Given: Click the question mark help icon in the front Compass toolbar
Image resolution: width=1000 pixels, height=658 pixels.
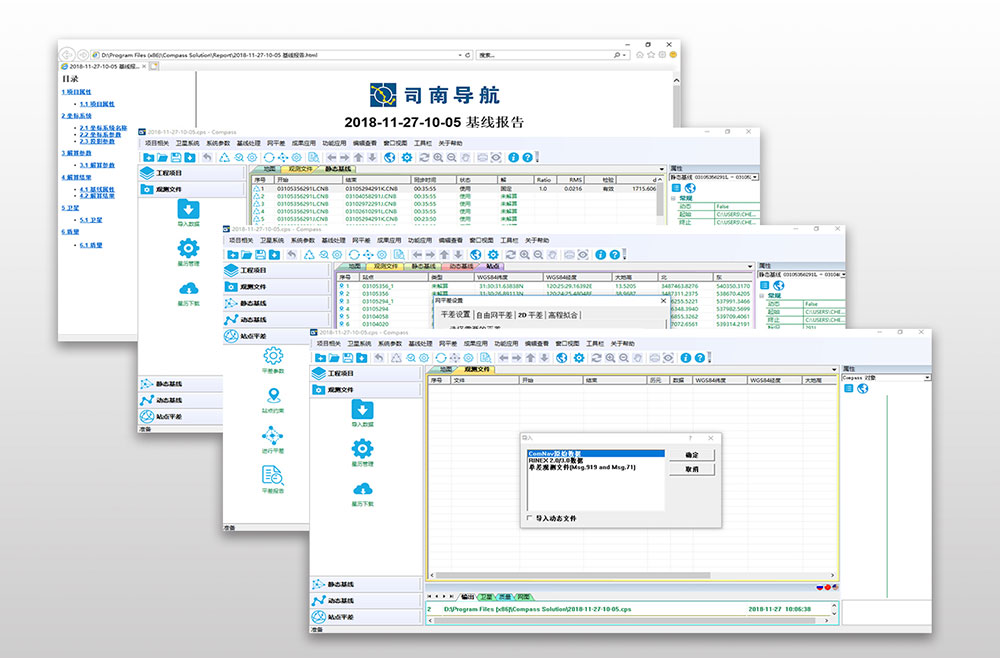Looking at the screenshot, I should pos(700,358).
